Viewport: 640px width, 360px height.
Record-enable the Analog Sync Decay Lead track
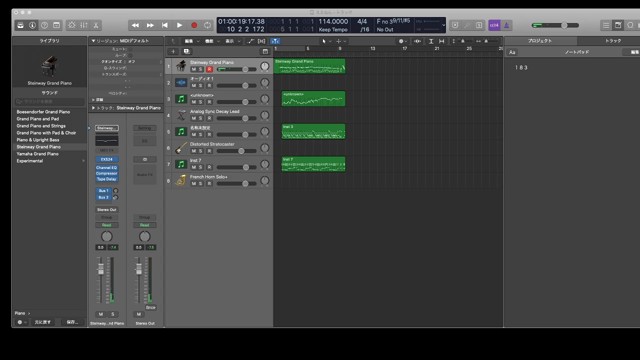209,118
